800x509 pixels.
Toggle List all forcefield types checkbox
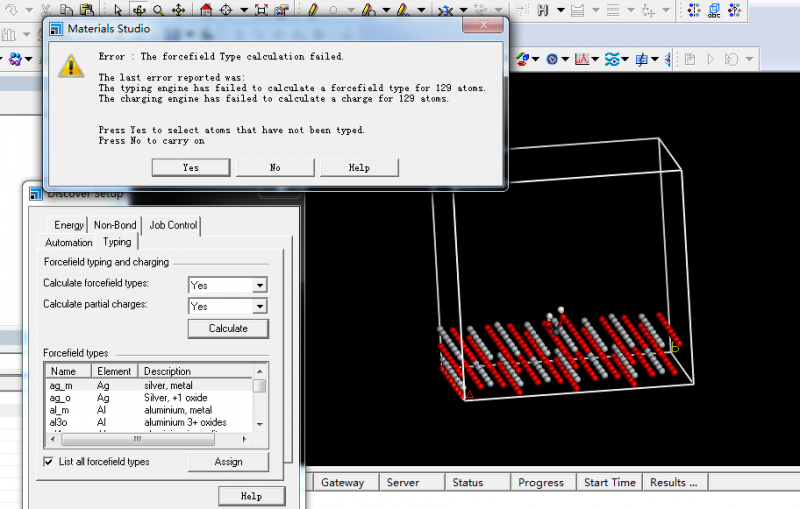tap(50, 462)
